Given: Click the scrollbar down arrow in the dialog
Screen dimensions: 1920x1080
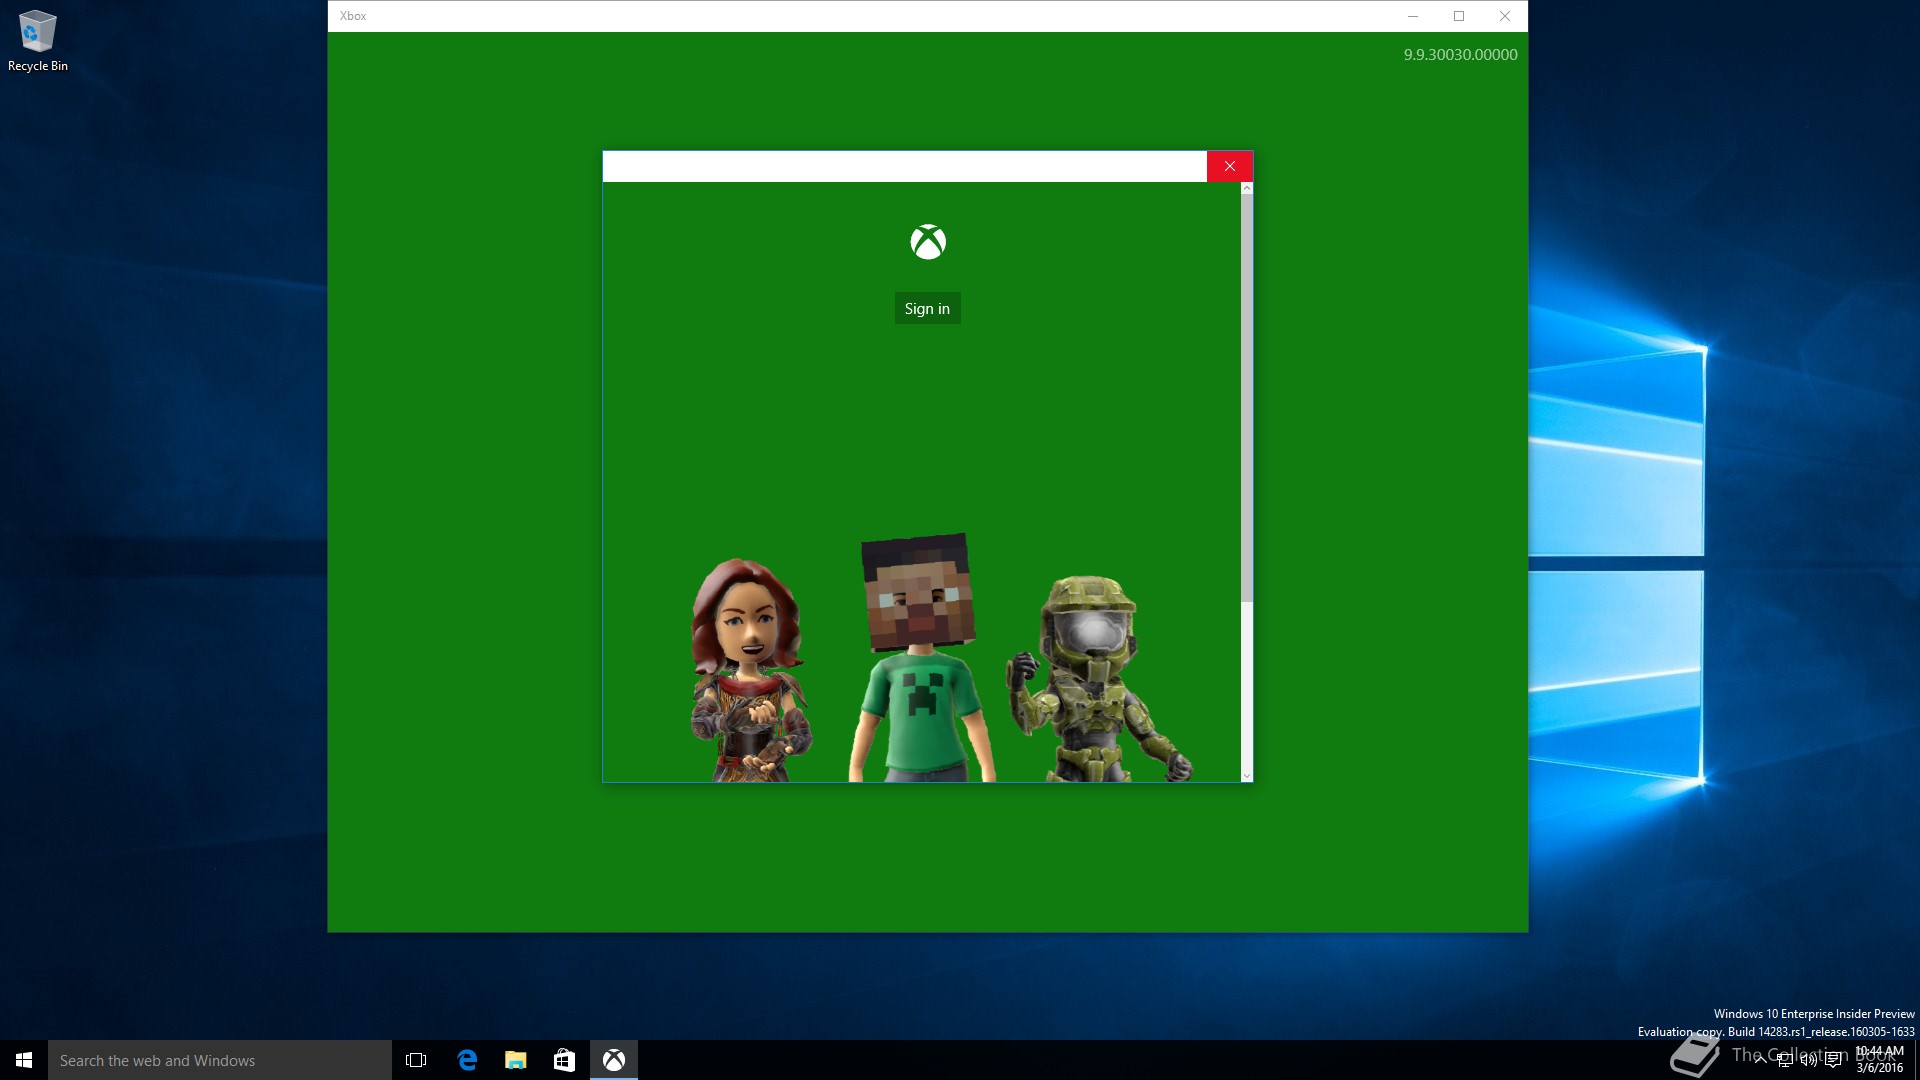Looking at the screenshot, I should (1246, 776).
